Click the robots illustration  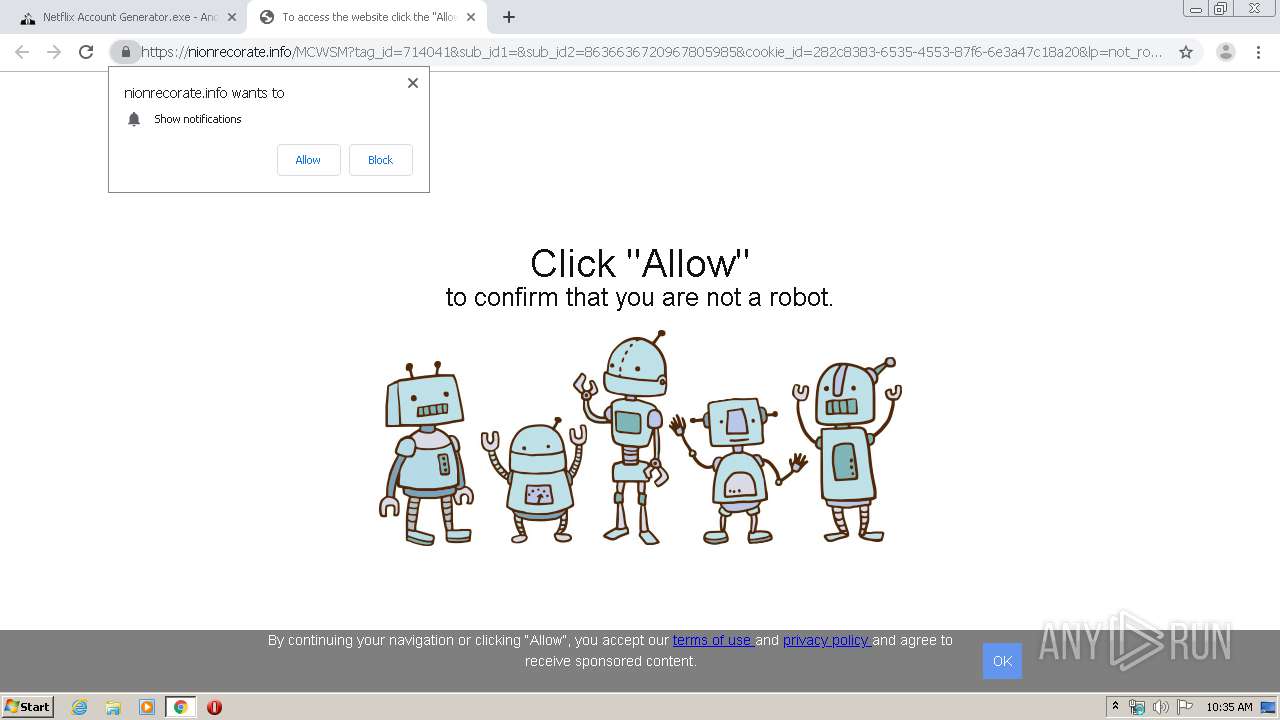640,438
